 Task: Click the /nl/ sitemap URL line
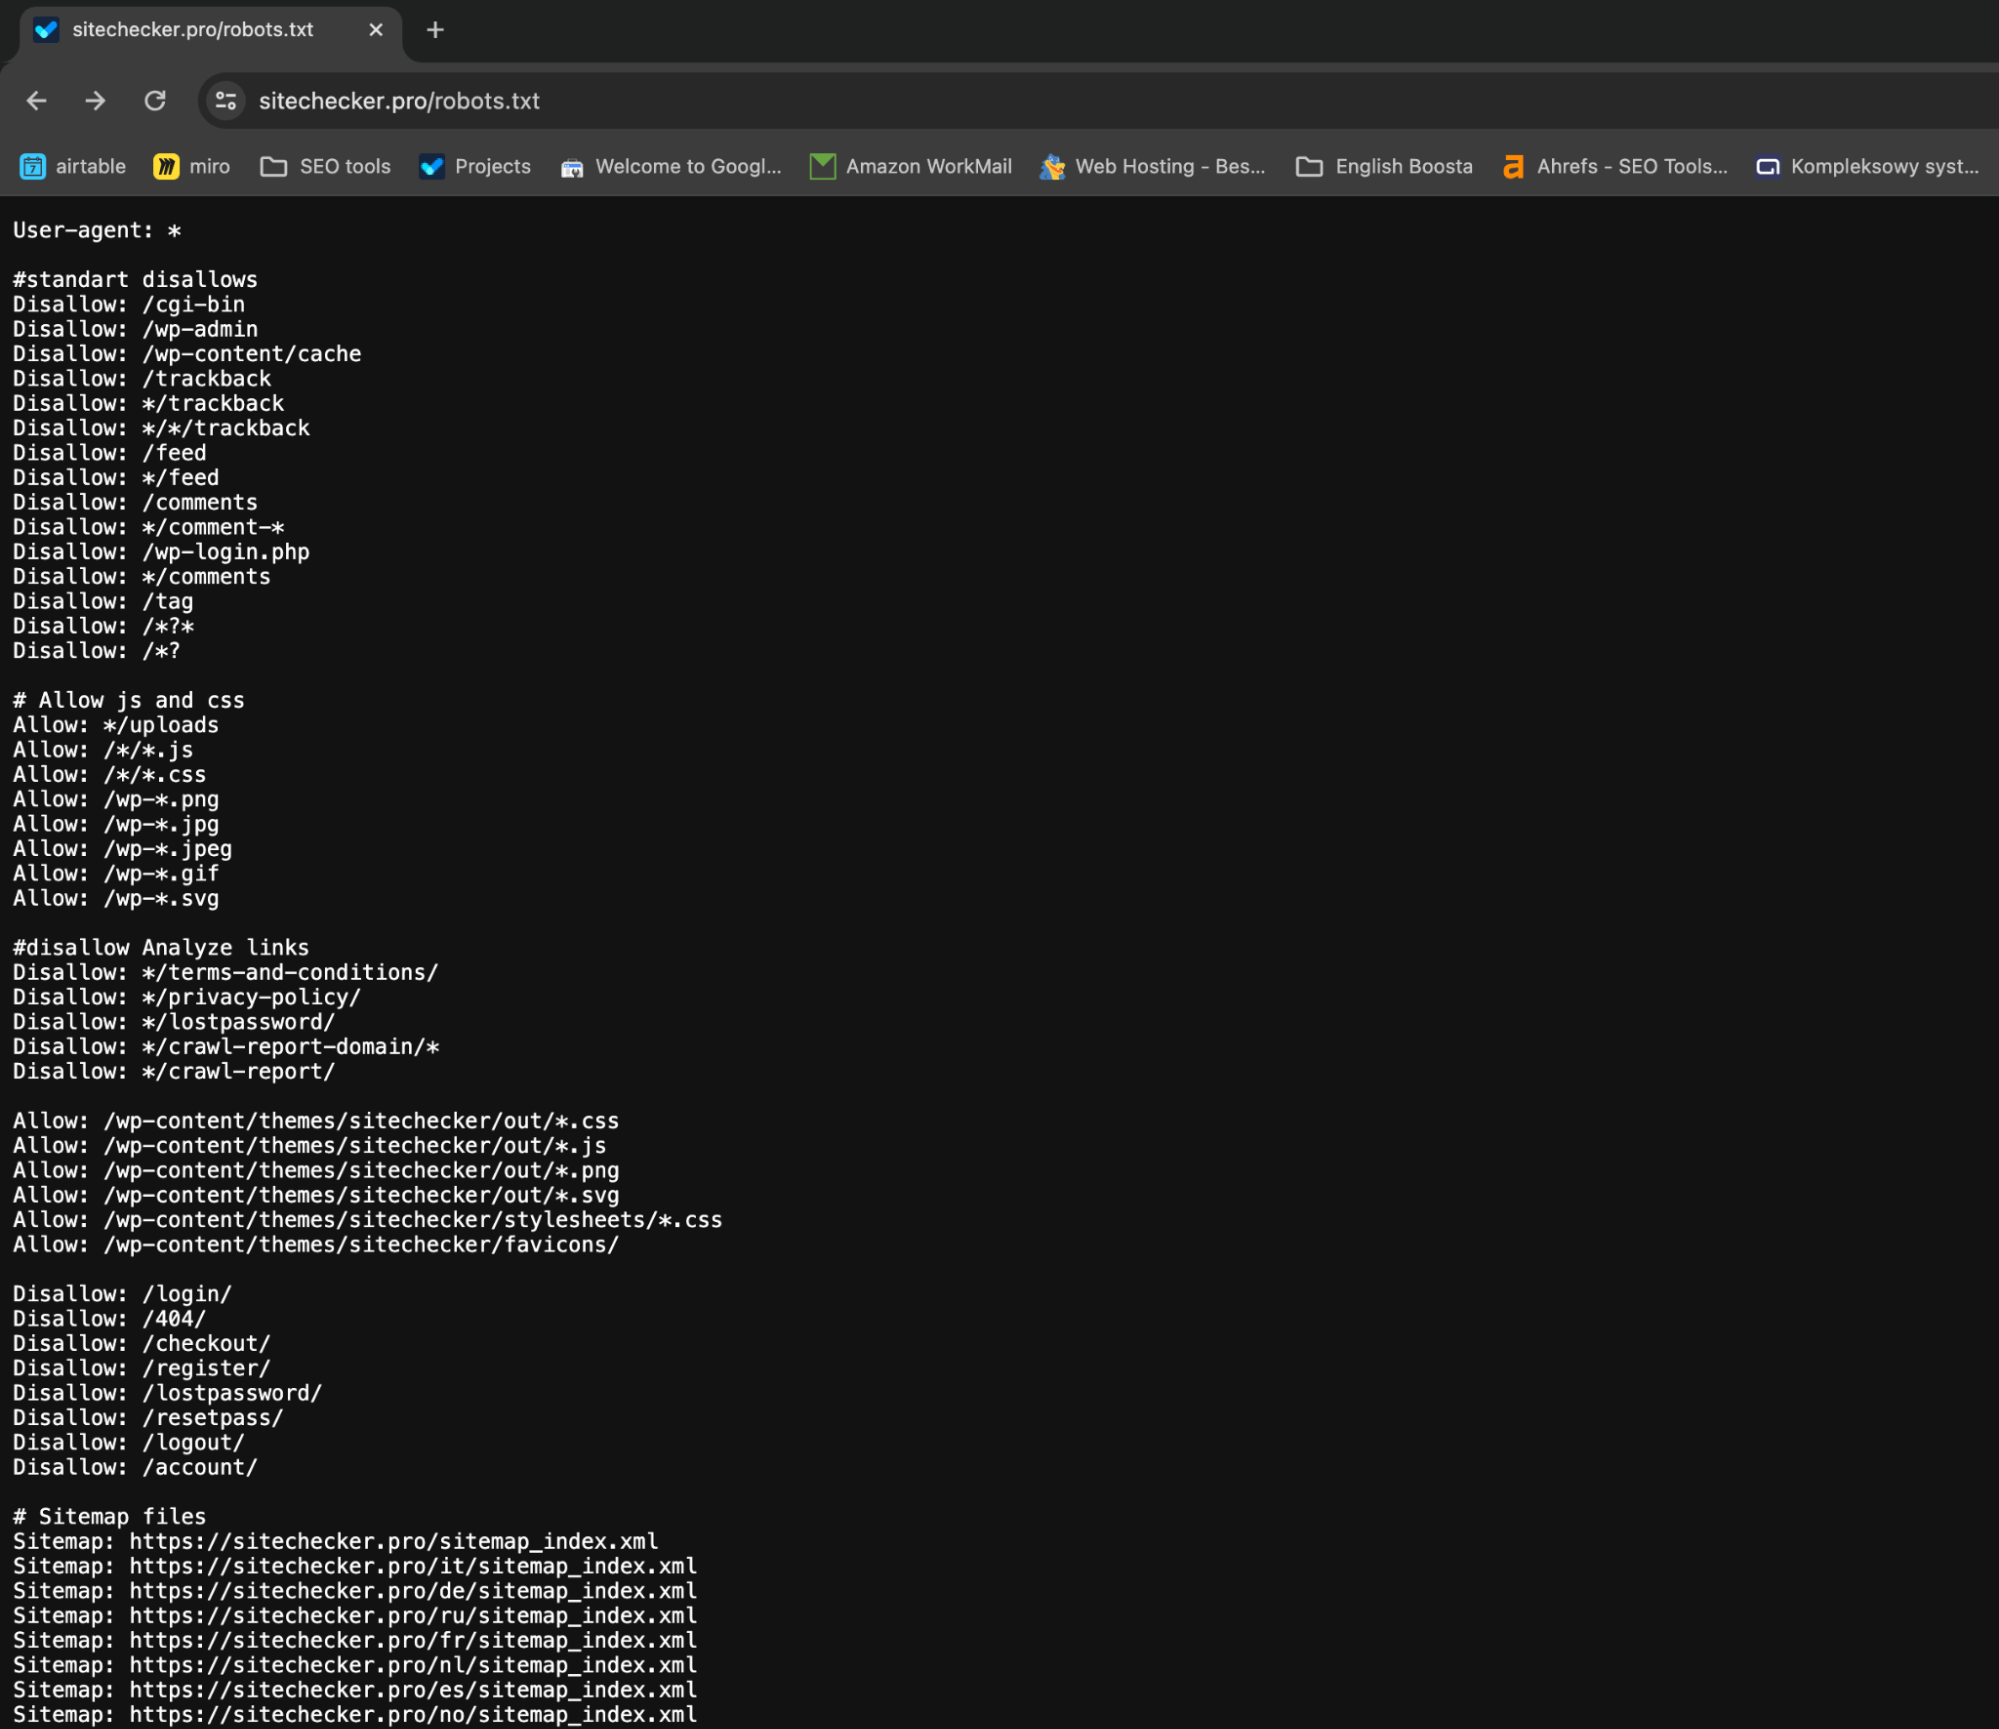355,1666
